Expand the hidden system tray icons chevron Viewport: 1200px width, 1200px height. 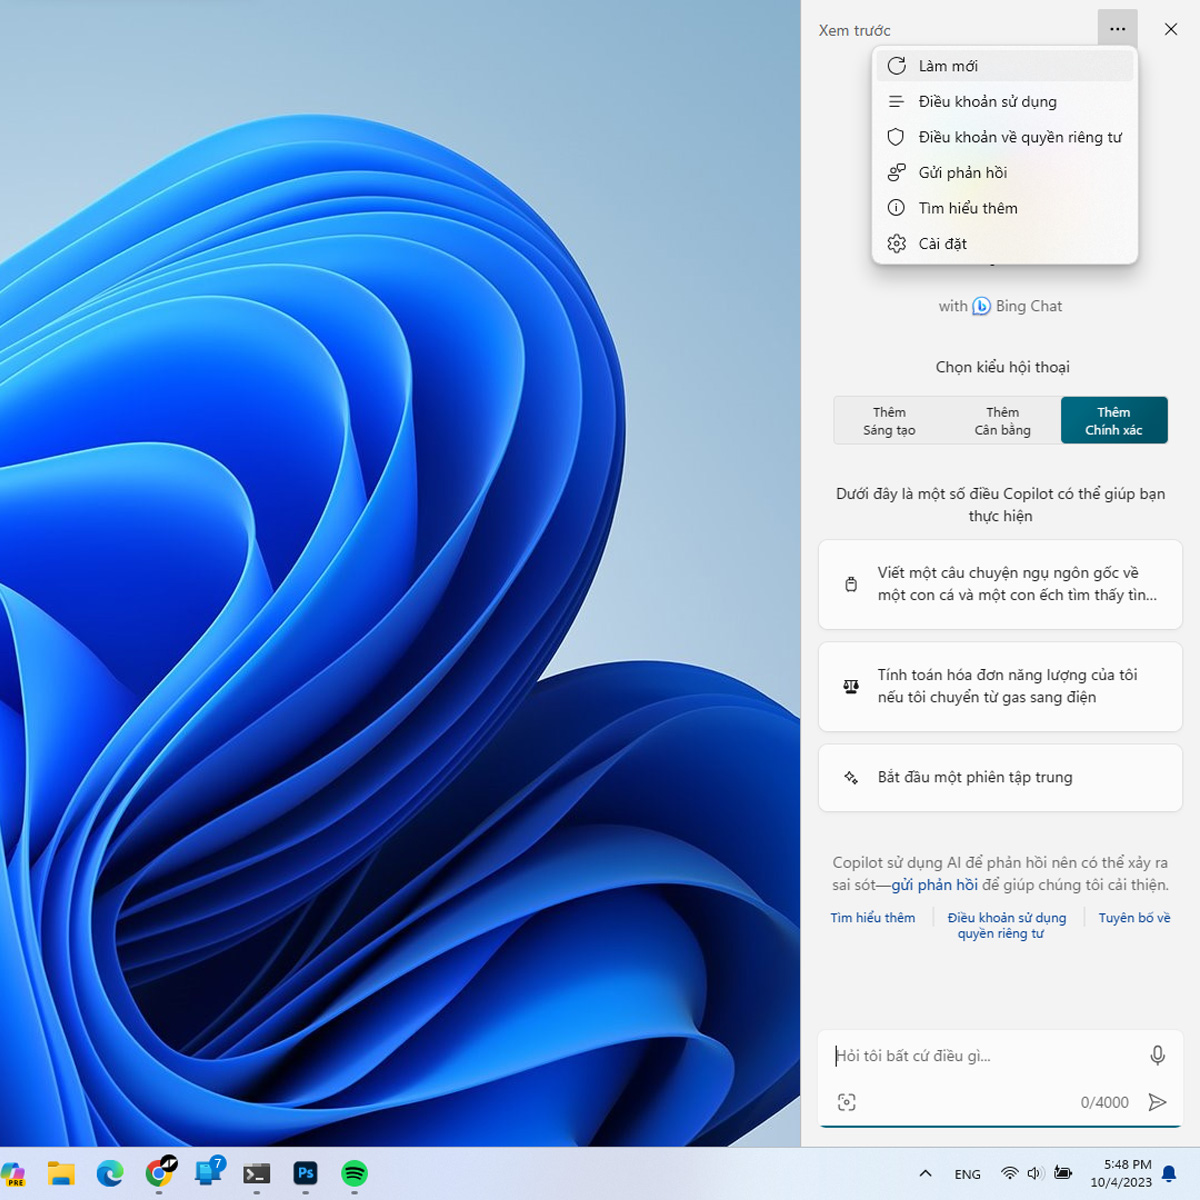tap(926, 1174)
